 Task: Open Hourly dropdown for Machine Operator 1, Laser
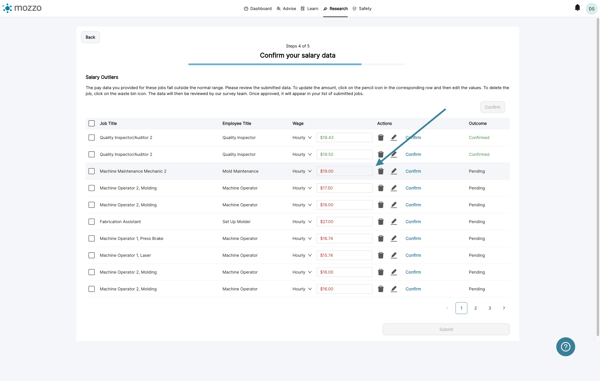(x=302, y=255)
